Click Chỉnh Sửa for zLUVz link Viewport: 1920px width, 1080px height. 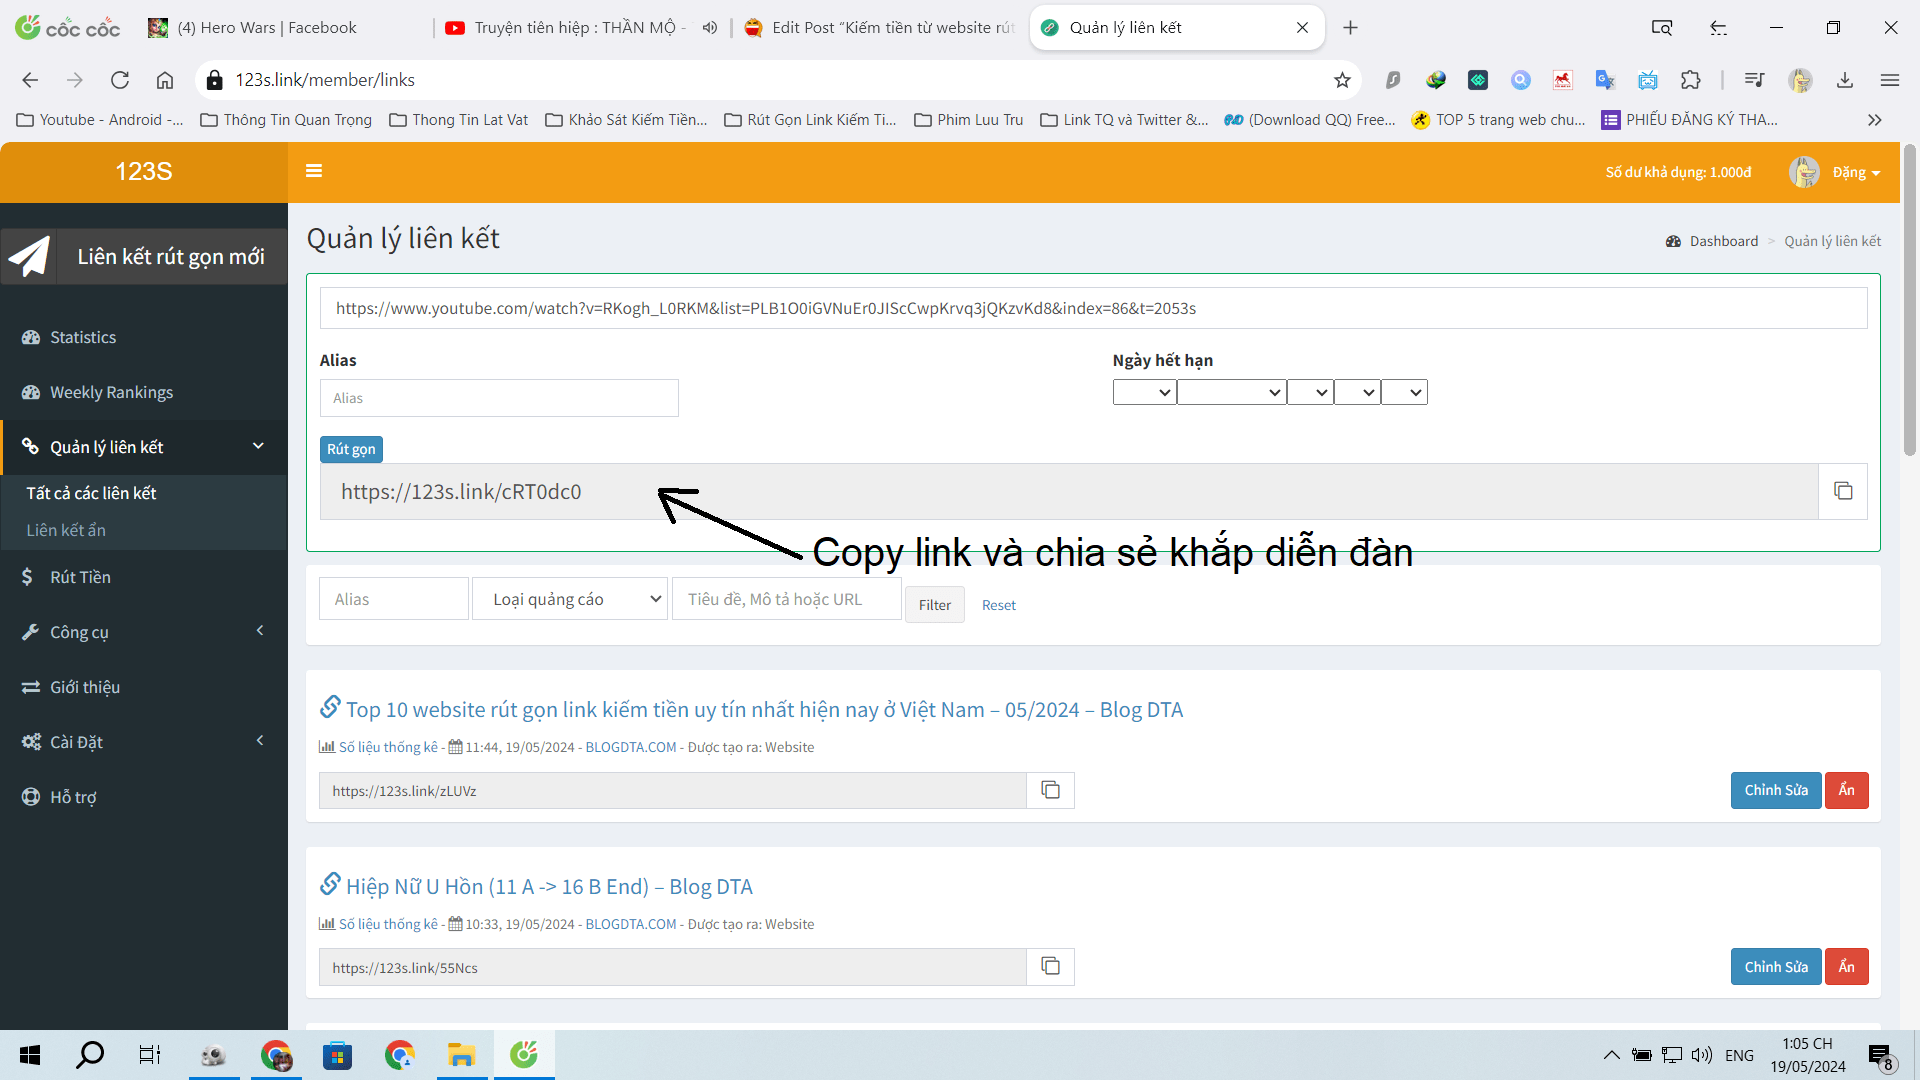tap(1776, 790)
